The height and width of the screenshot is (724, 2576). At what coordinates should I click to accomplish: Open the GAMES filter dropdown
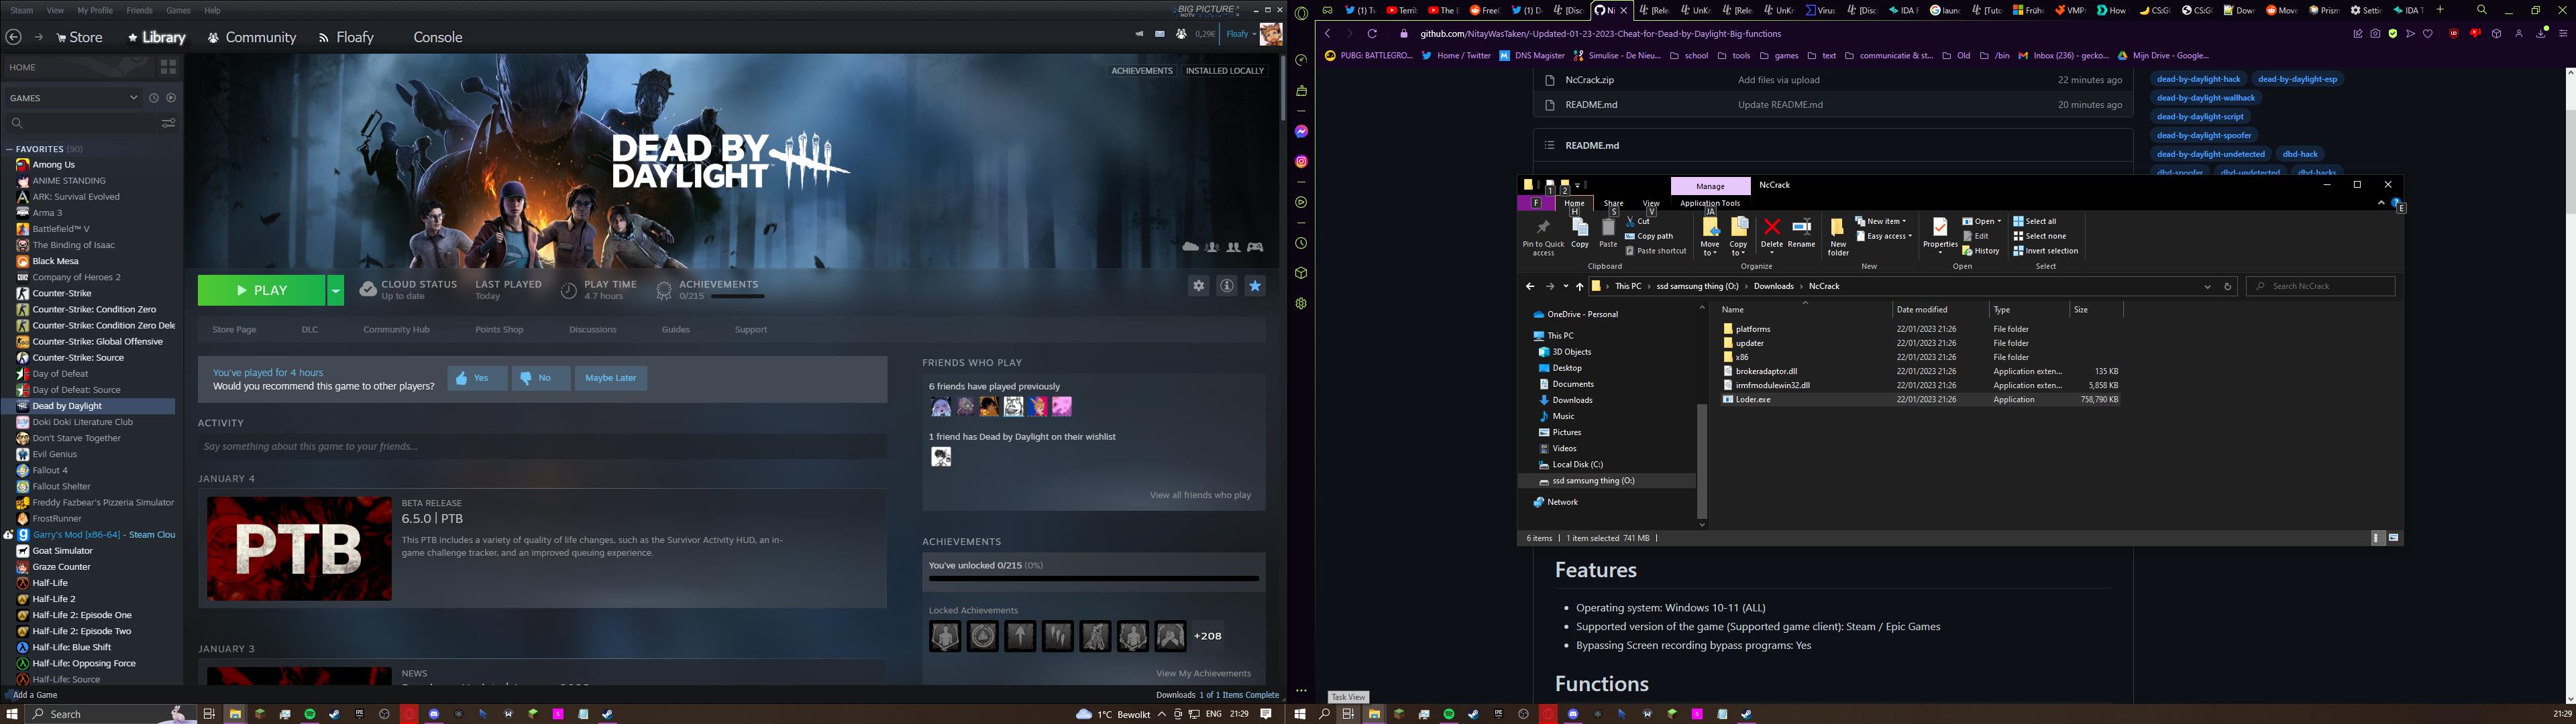(x=133, y=98)
